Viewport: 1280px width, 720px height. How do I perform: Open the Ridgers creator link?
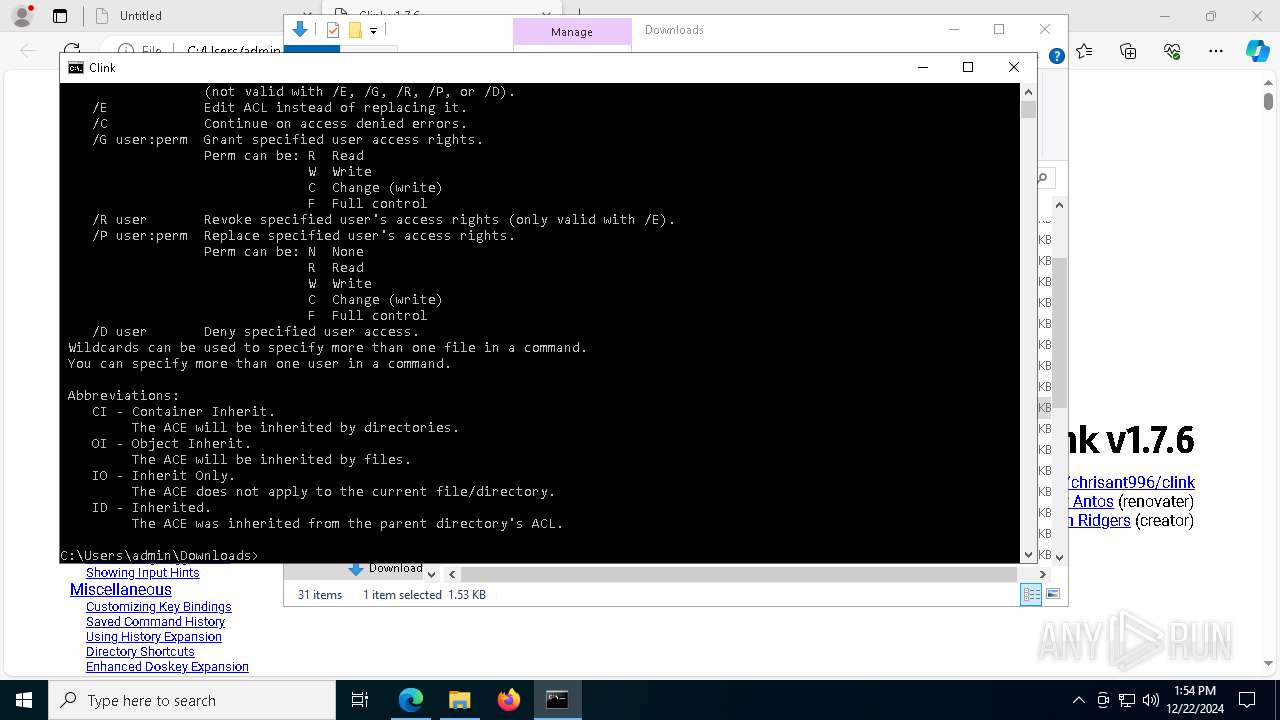(x=1098, y=520)
